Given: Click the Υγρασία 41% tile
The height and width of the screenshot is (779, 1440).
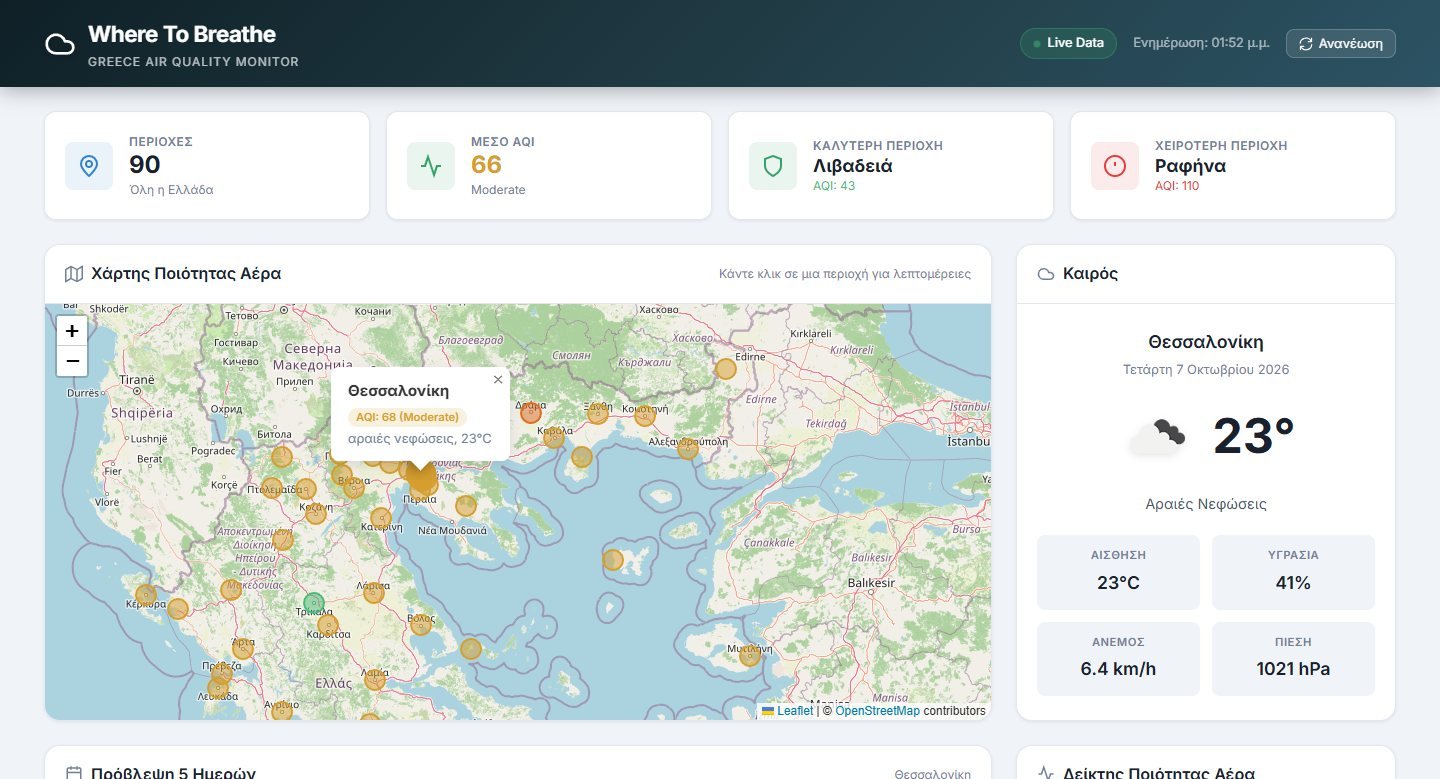Looking at the screenshot, I should (x=1293, y=572).
